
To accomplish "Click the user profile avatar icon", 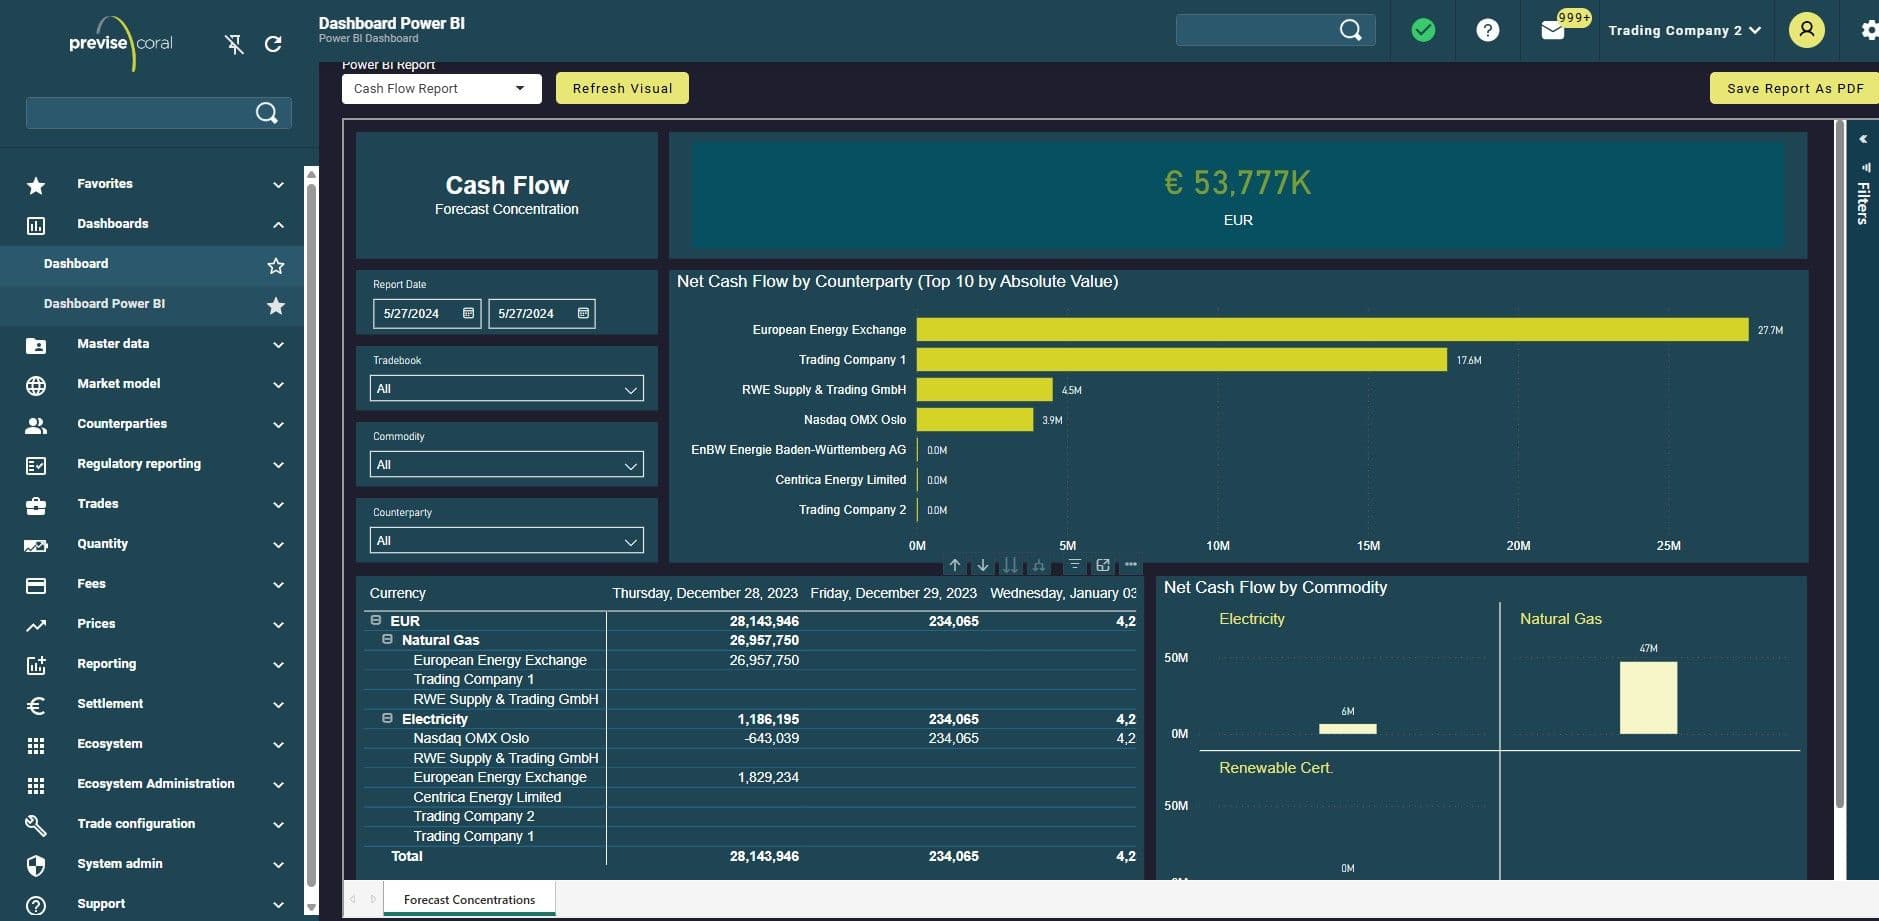I will tap(1806, 30).
